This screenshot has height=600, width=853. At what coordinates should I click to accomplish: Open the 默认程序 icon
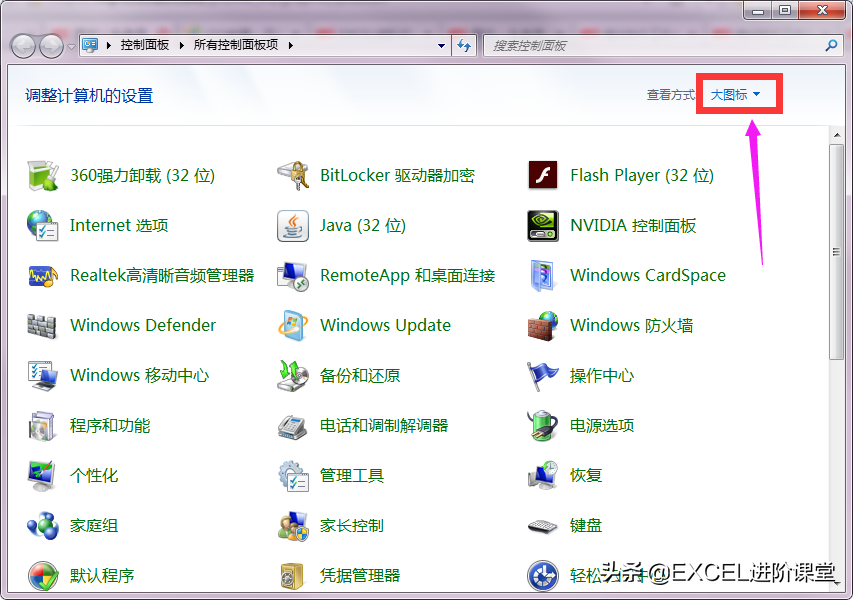[42, 576]
